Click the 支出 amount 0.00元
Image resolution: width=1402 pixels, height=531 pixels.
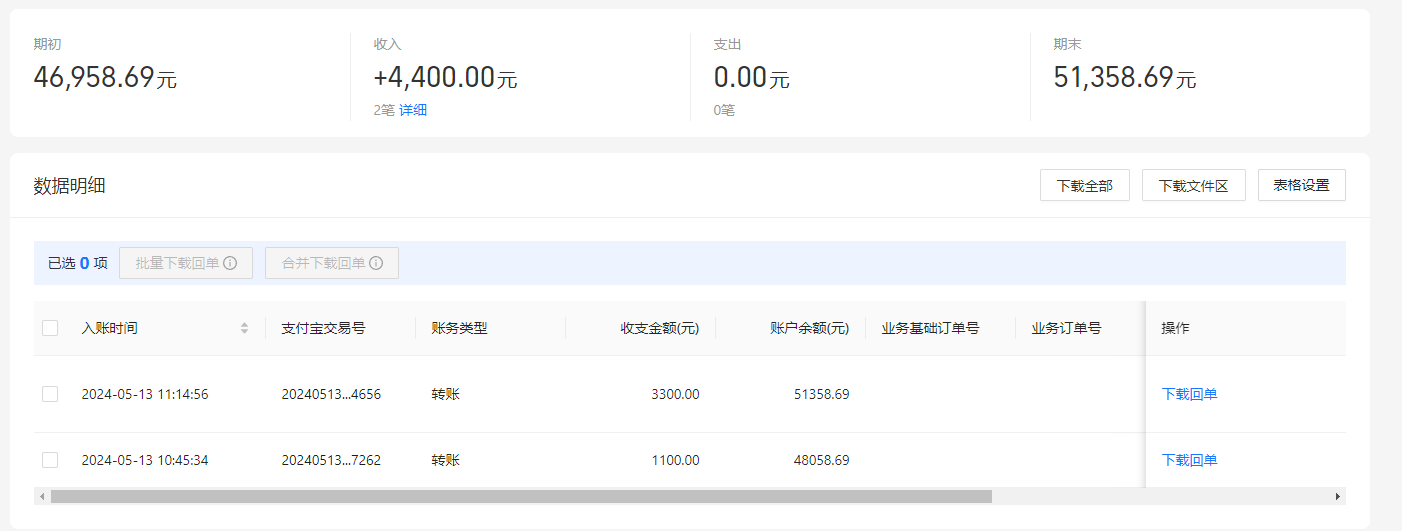tap(751, 77)
